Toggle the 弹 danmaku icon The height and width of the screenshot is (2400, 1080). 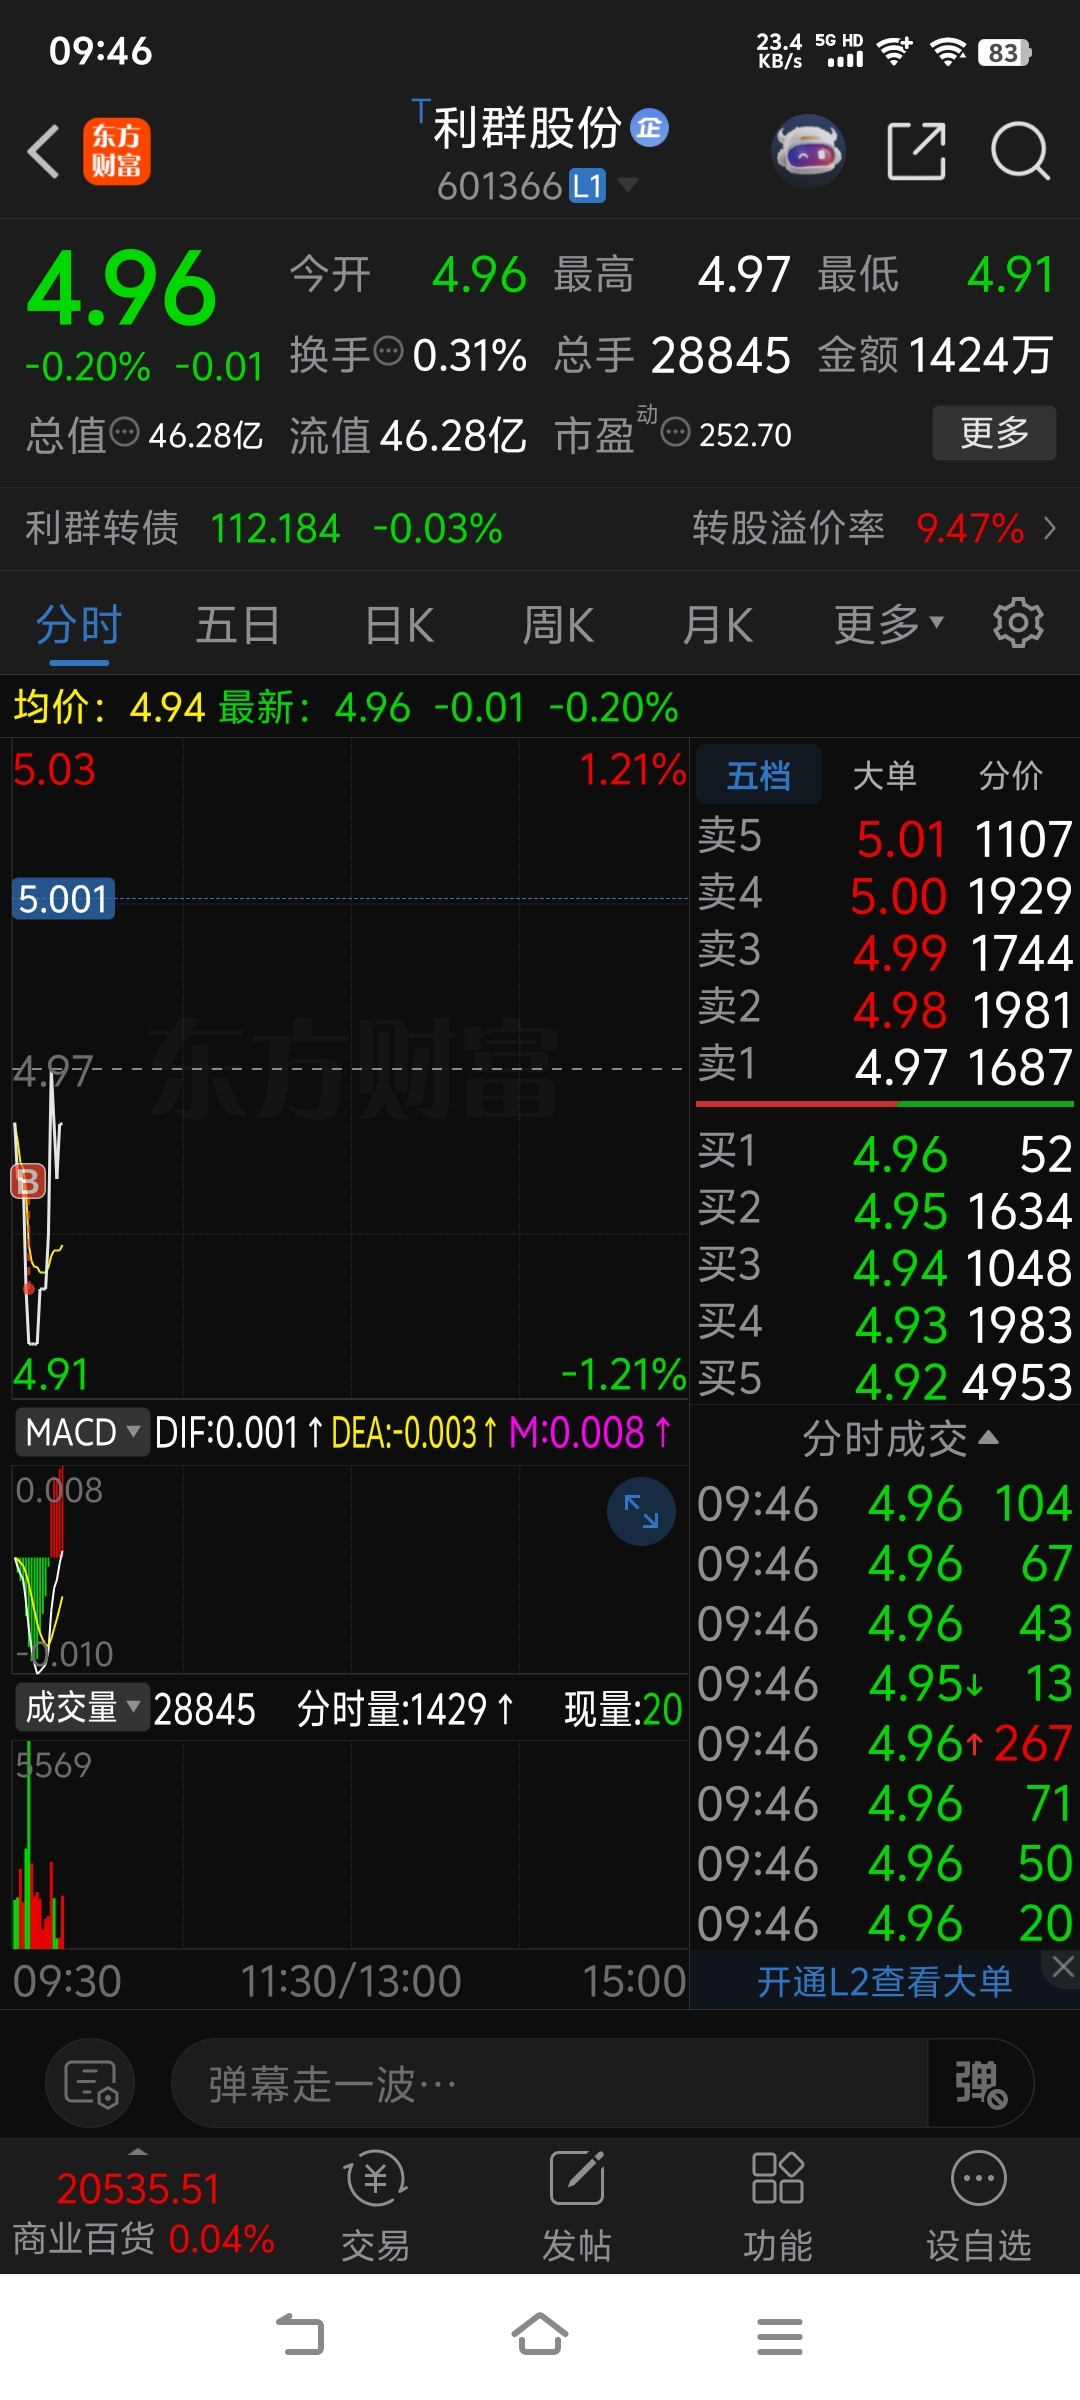(x=980, y=2084)
